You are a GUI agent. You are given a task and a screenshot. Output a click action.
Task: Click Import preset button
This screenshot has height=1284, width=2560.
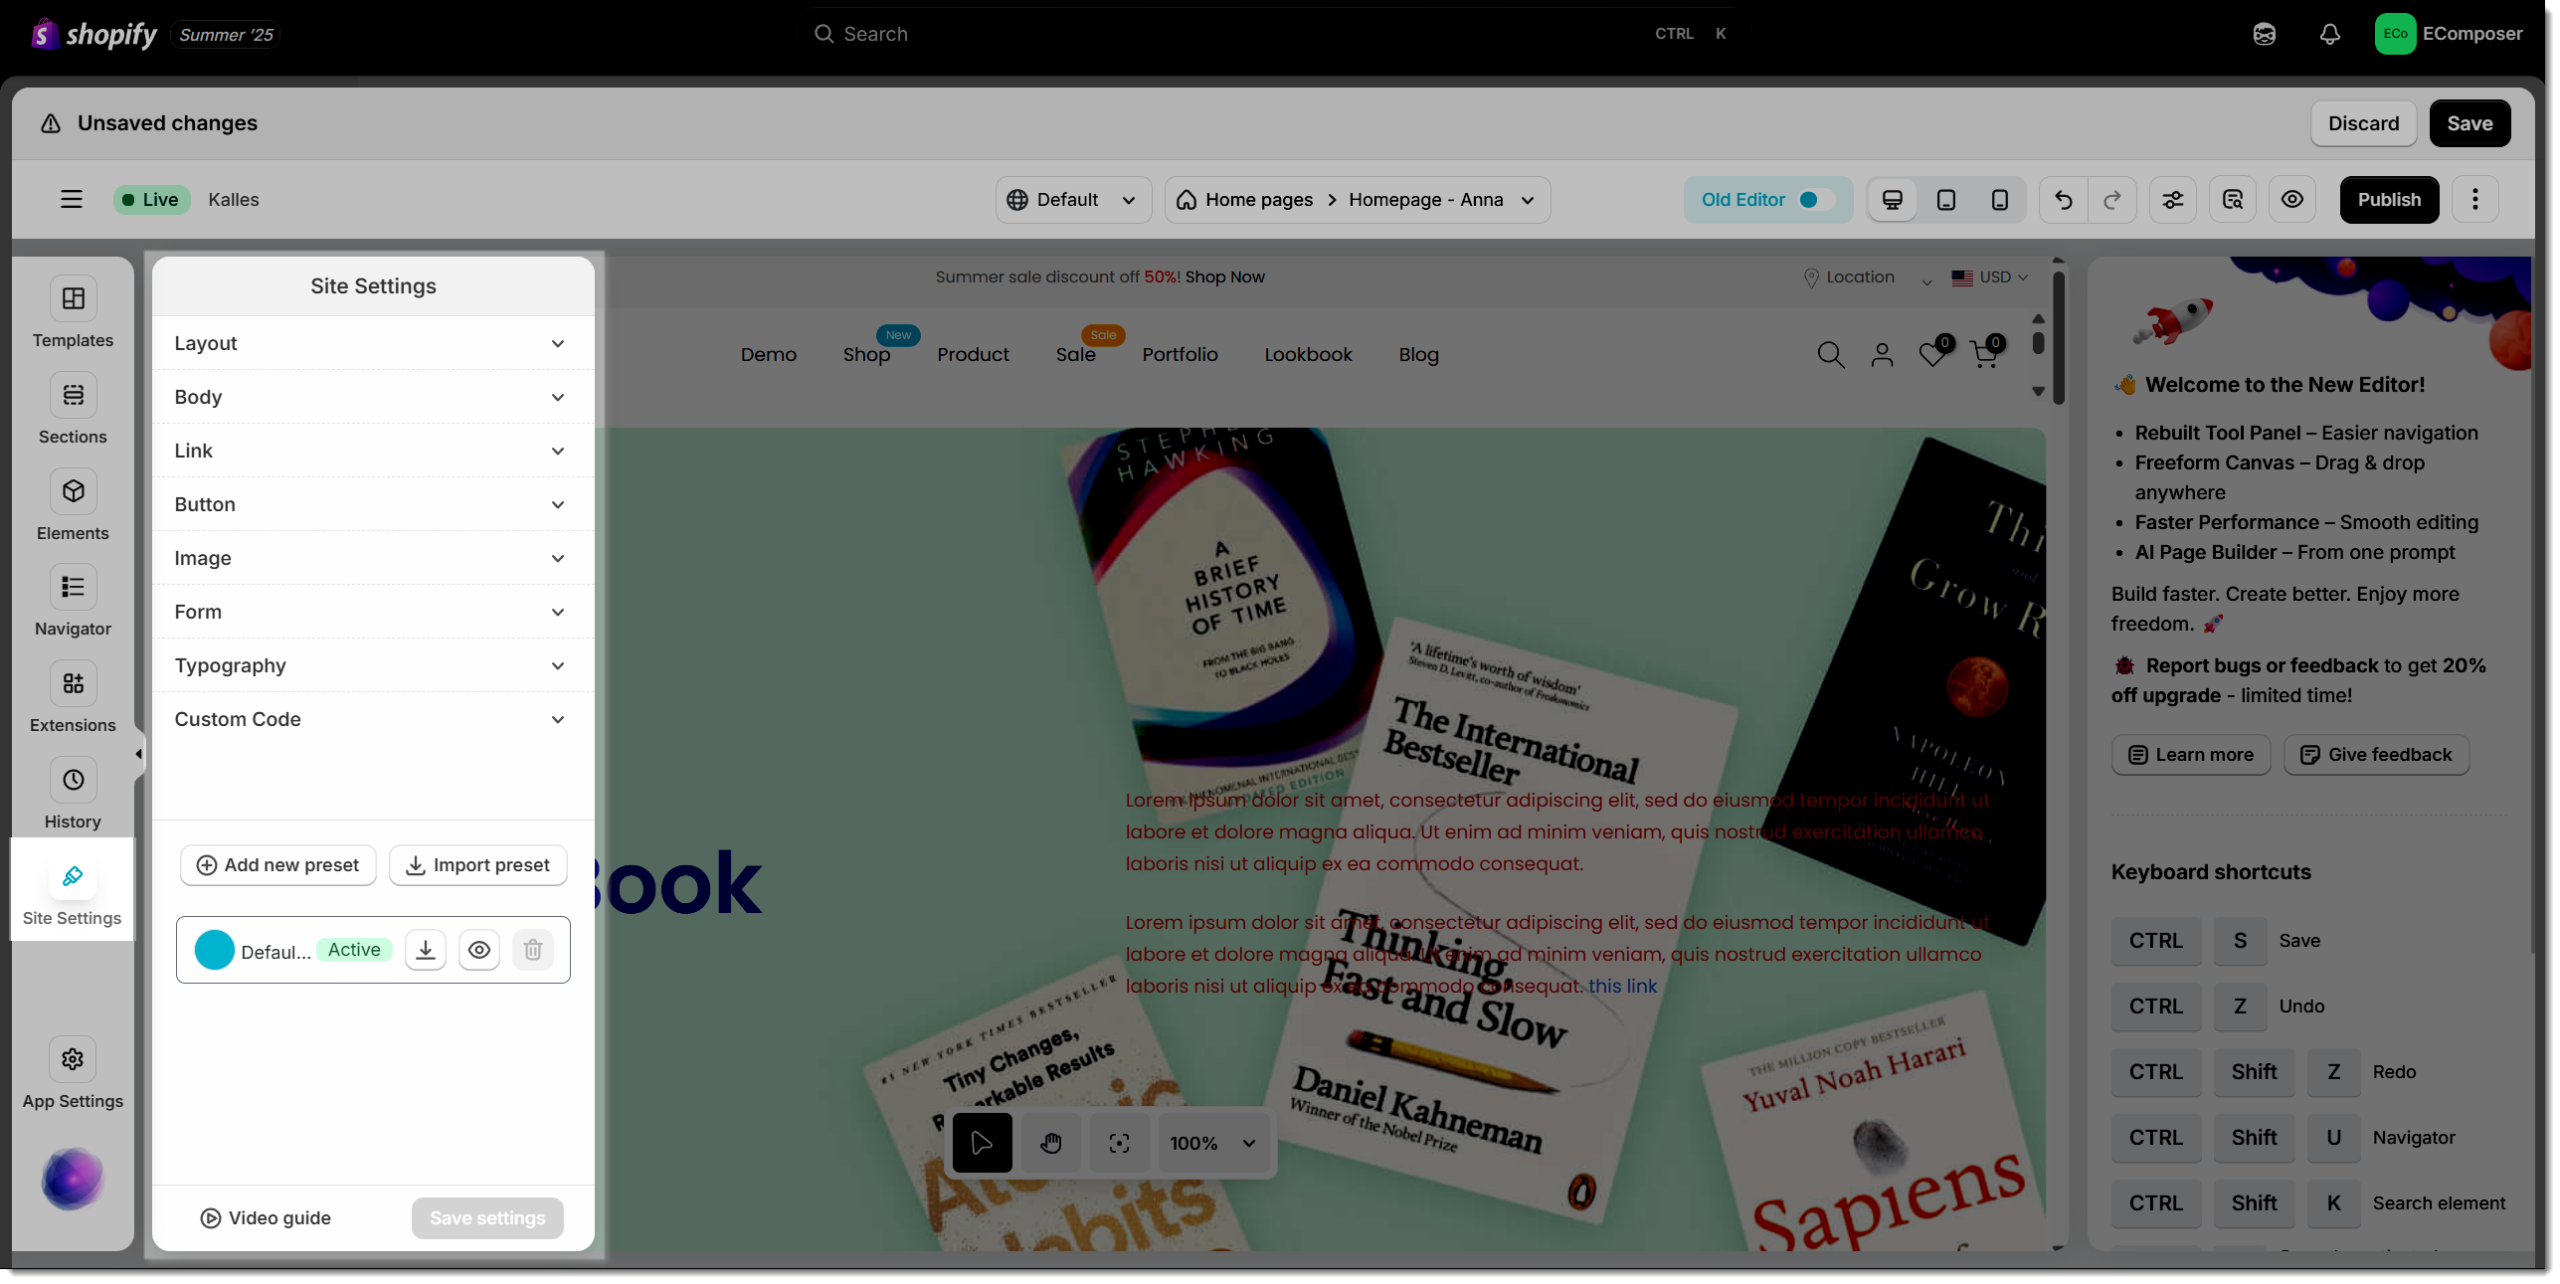(x=478, y=866)
